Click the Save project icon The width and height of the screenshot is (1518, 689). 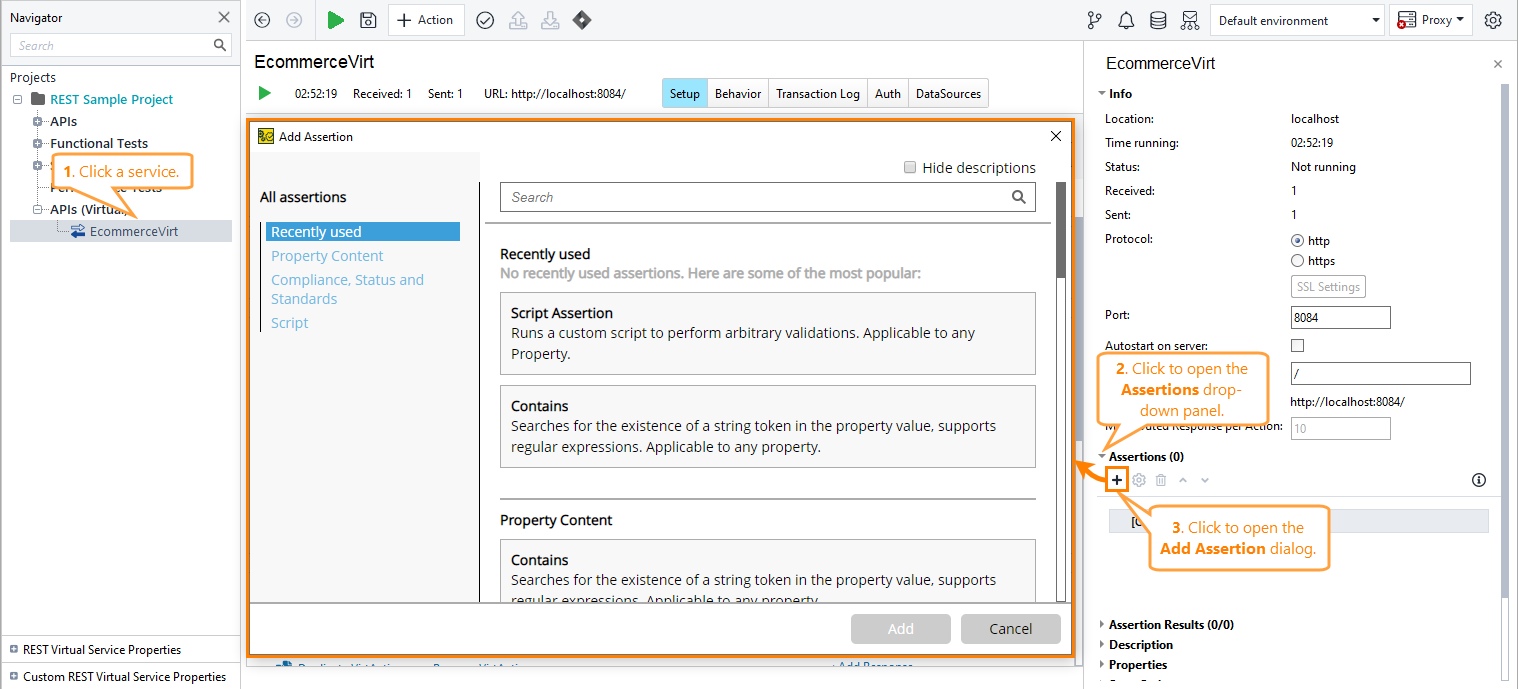pos(368,20)
